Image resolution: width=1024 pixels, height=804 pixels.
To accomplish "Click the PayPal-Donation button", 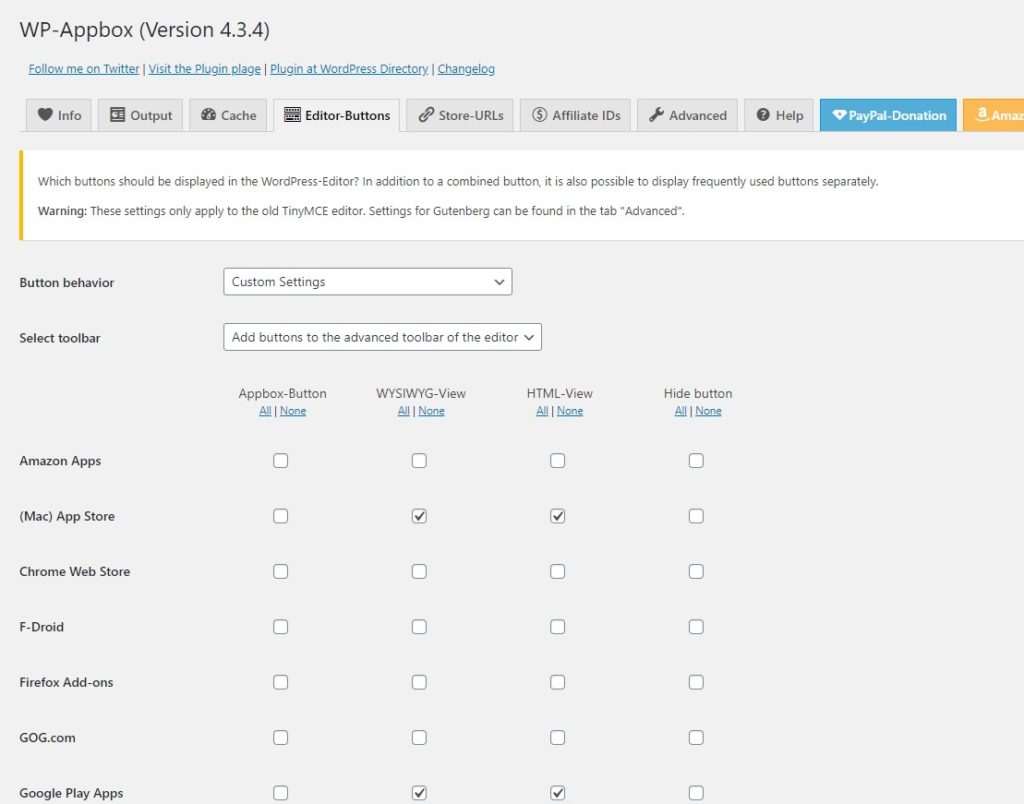I will 888,115.
